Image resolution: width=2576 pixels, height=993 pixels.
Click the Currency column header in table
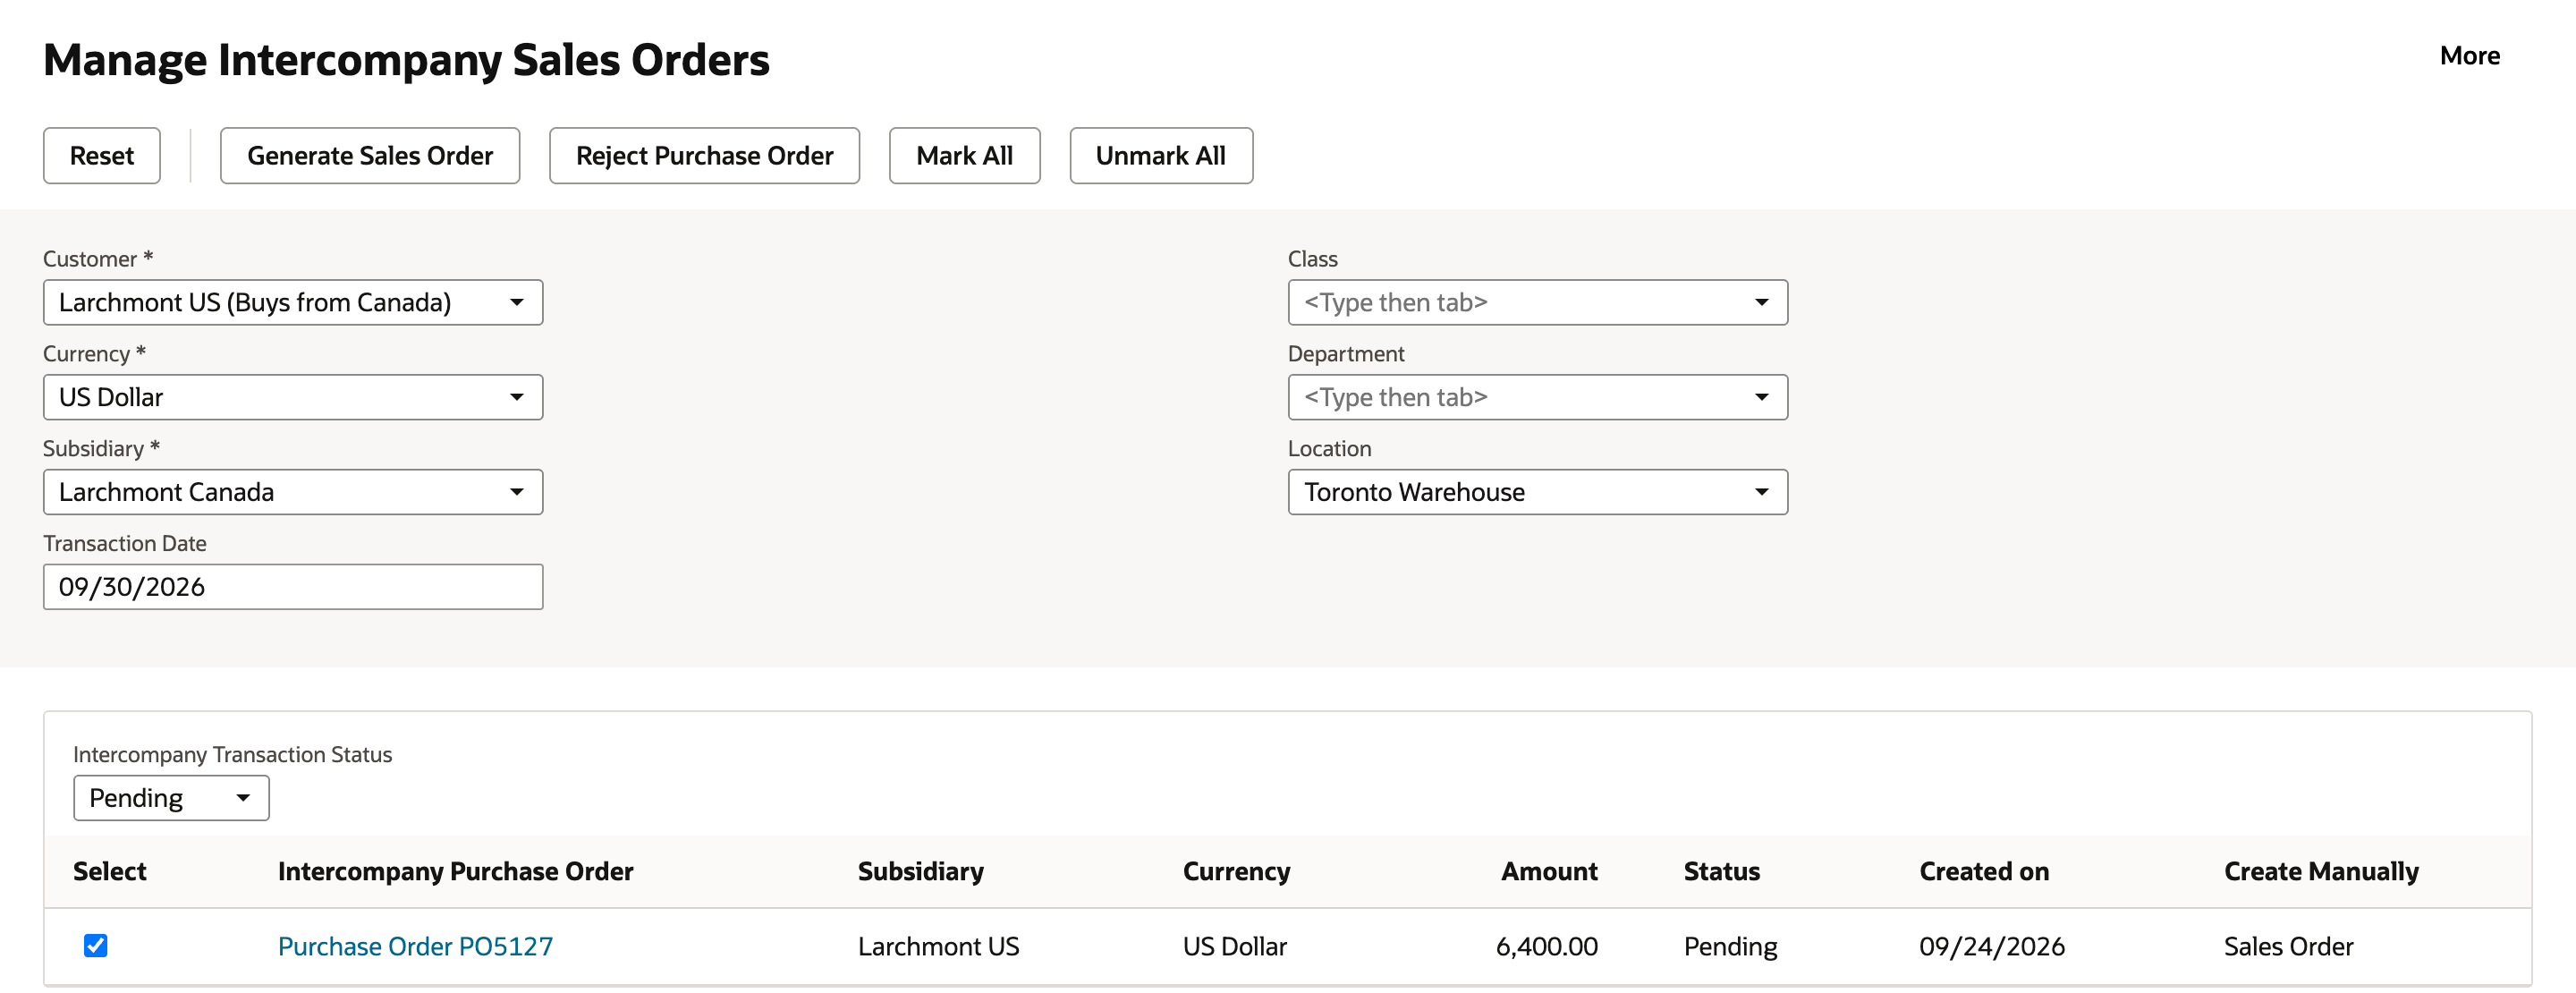[x=1236, y=871]
